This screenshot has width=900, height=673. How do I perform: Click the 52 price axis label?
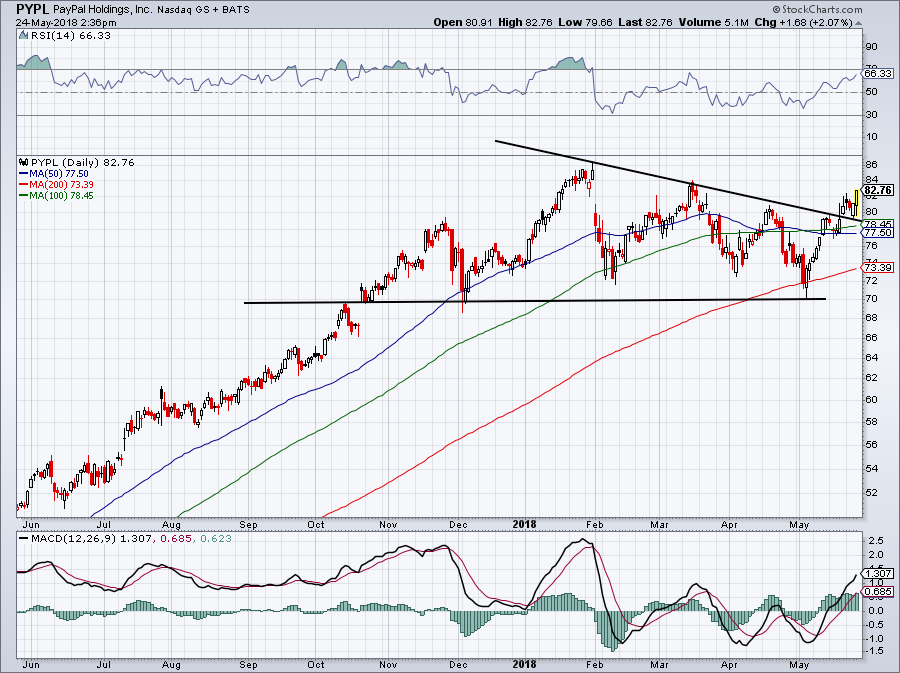coord(871,492)
